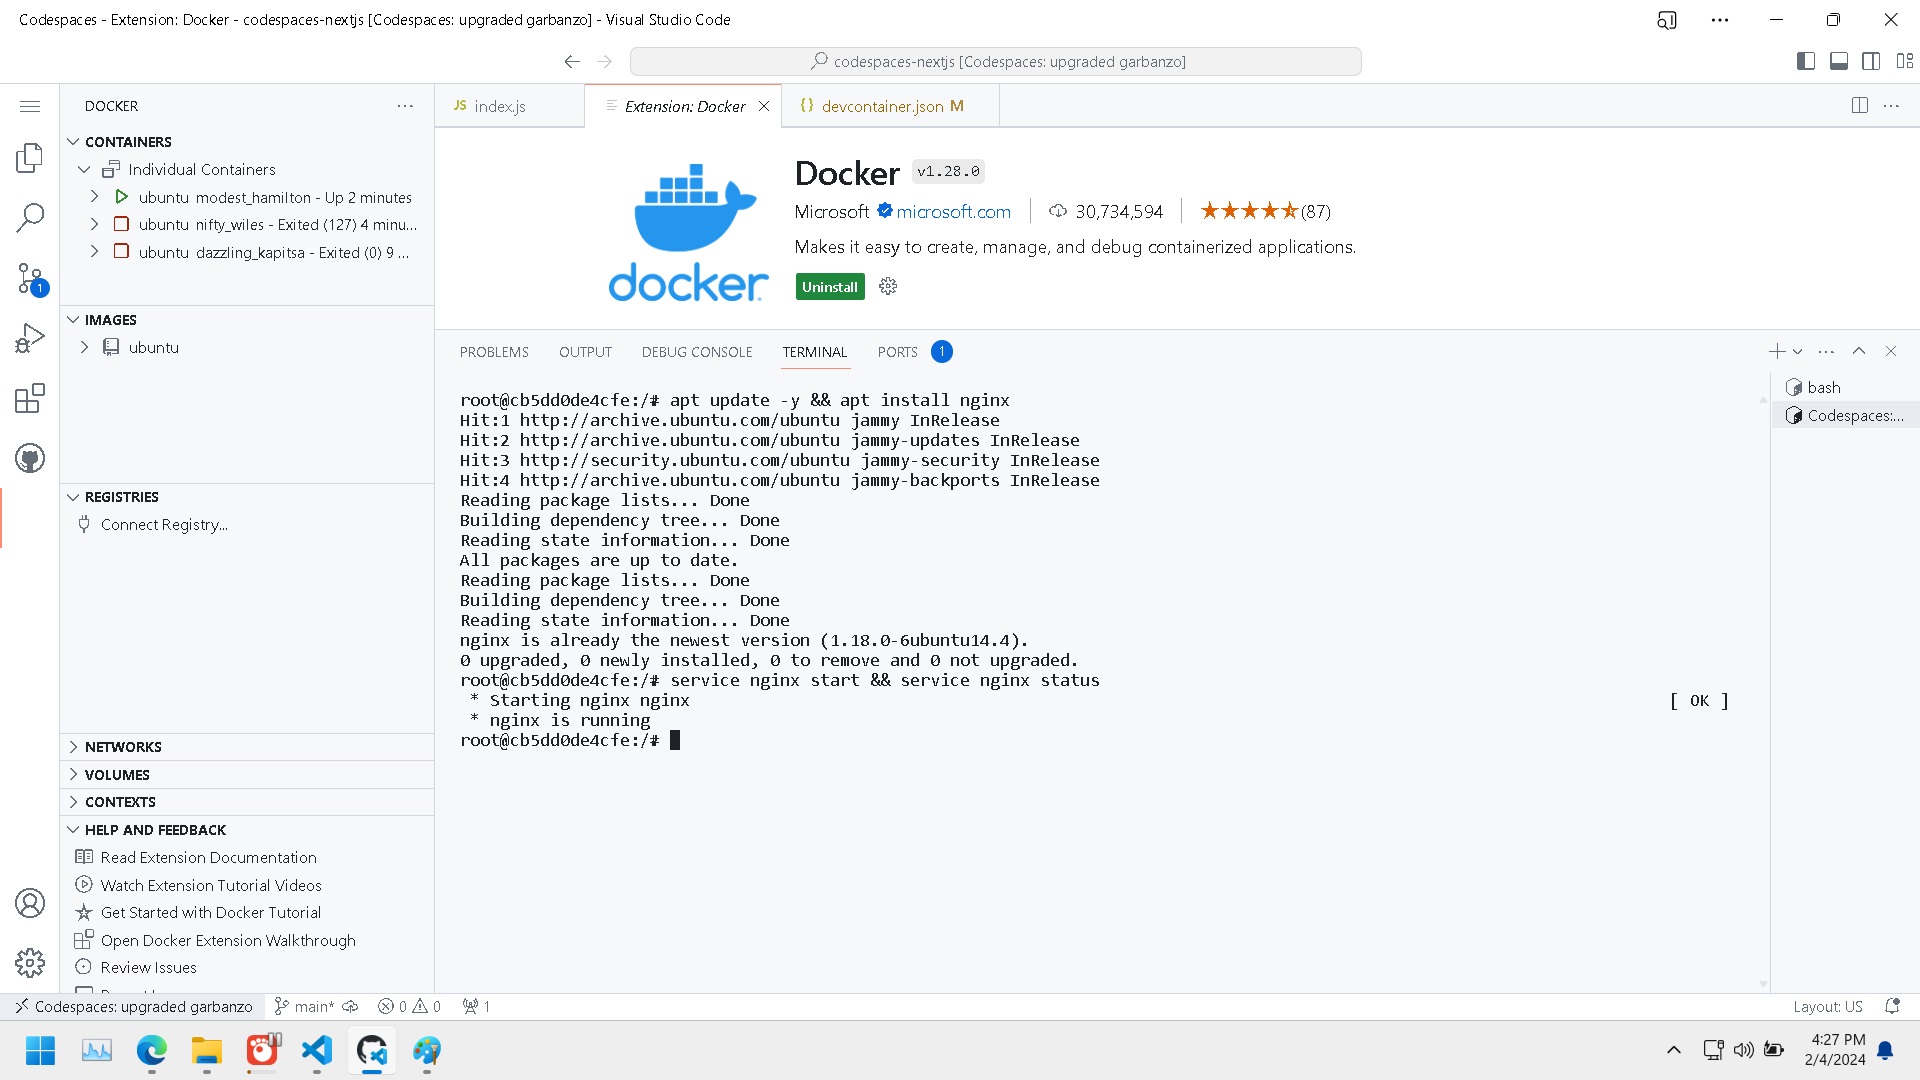Open Docker panel more actions ellipsis
The height and width of the screenshot is (1080, 1920).
(405, 106)
